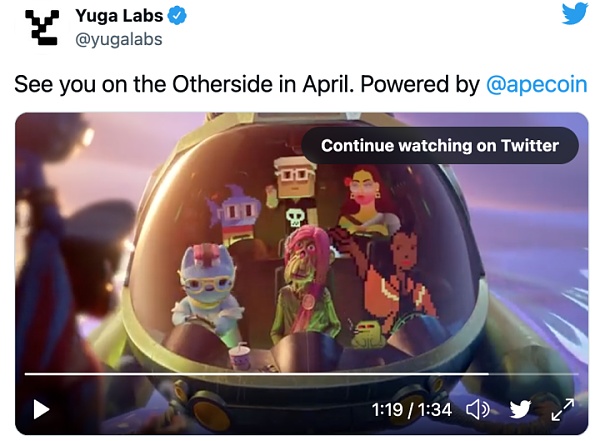Open the @apecoin mention link

[x=536, y=85]
